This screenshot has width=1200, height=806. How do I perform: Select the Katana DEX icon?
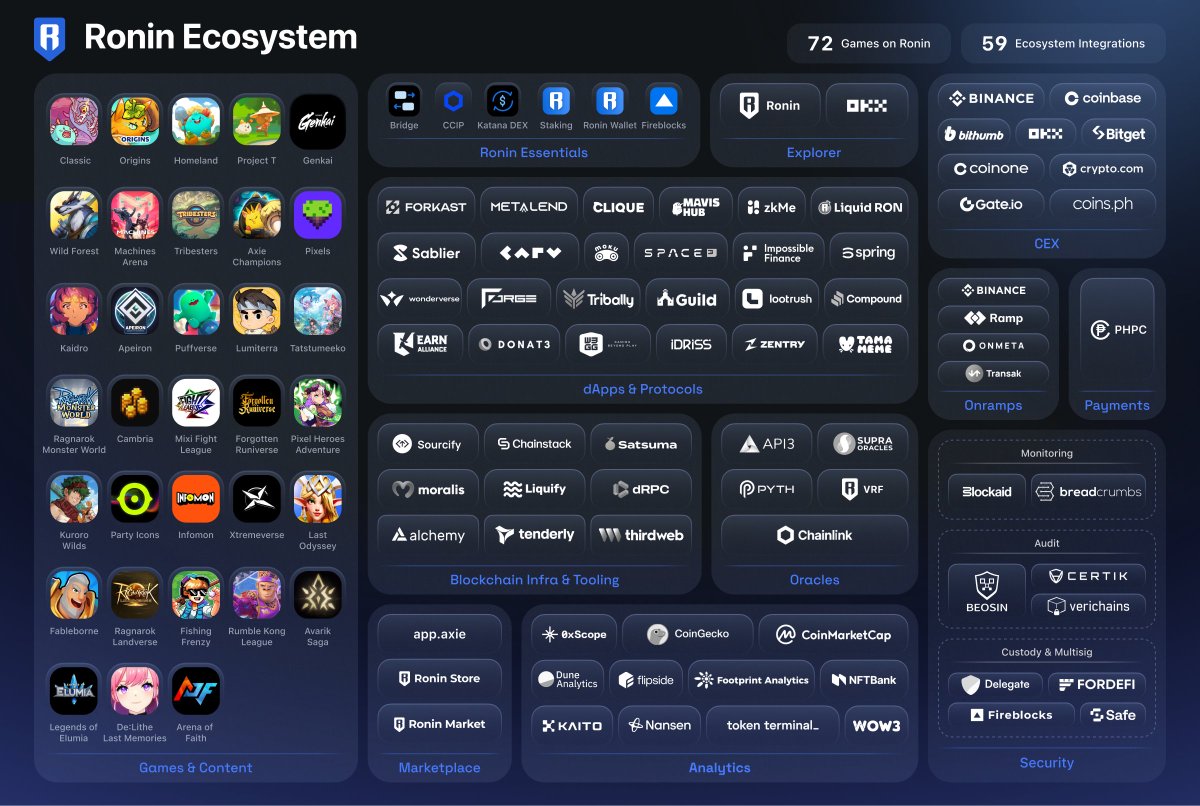(502, 100)
